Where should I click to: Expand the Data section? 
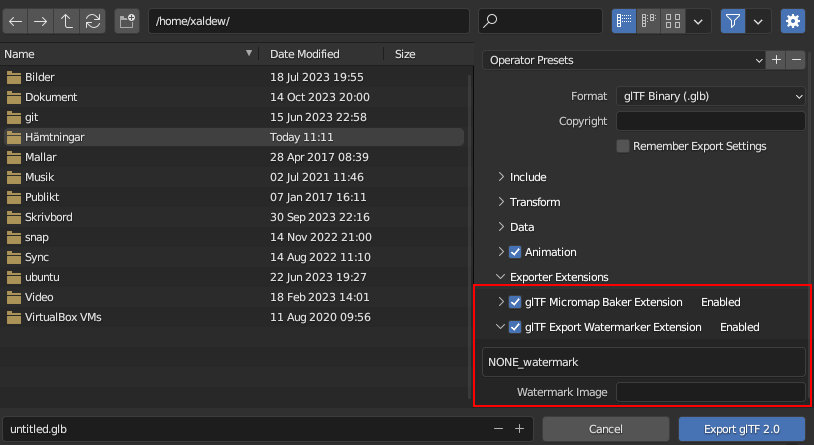click(x=501, y=227)
